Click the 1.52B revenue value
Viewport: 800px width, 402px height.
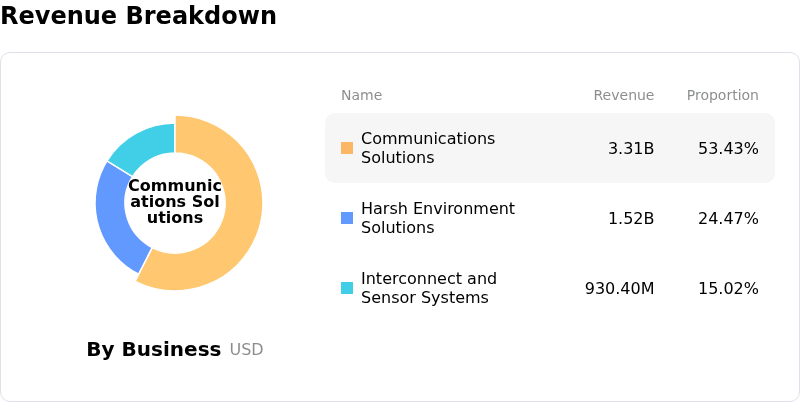click(x=631, y=219)
